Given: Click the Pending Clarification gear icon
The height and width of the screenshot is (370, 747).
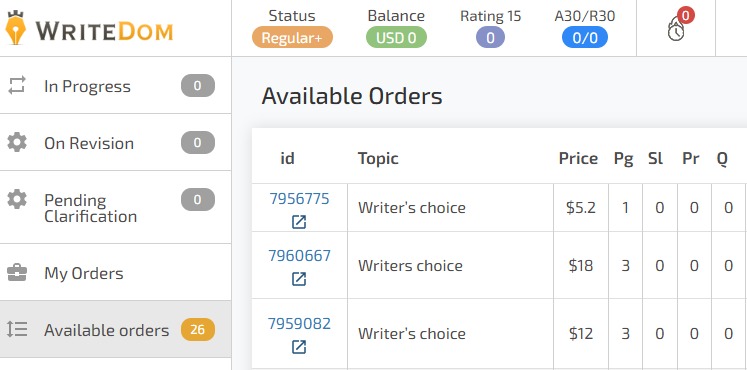Looking at the screenshot, I should tap(17, 199).
